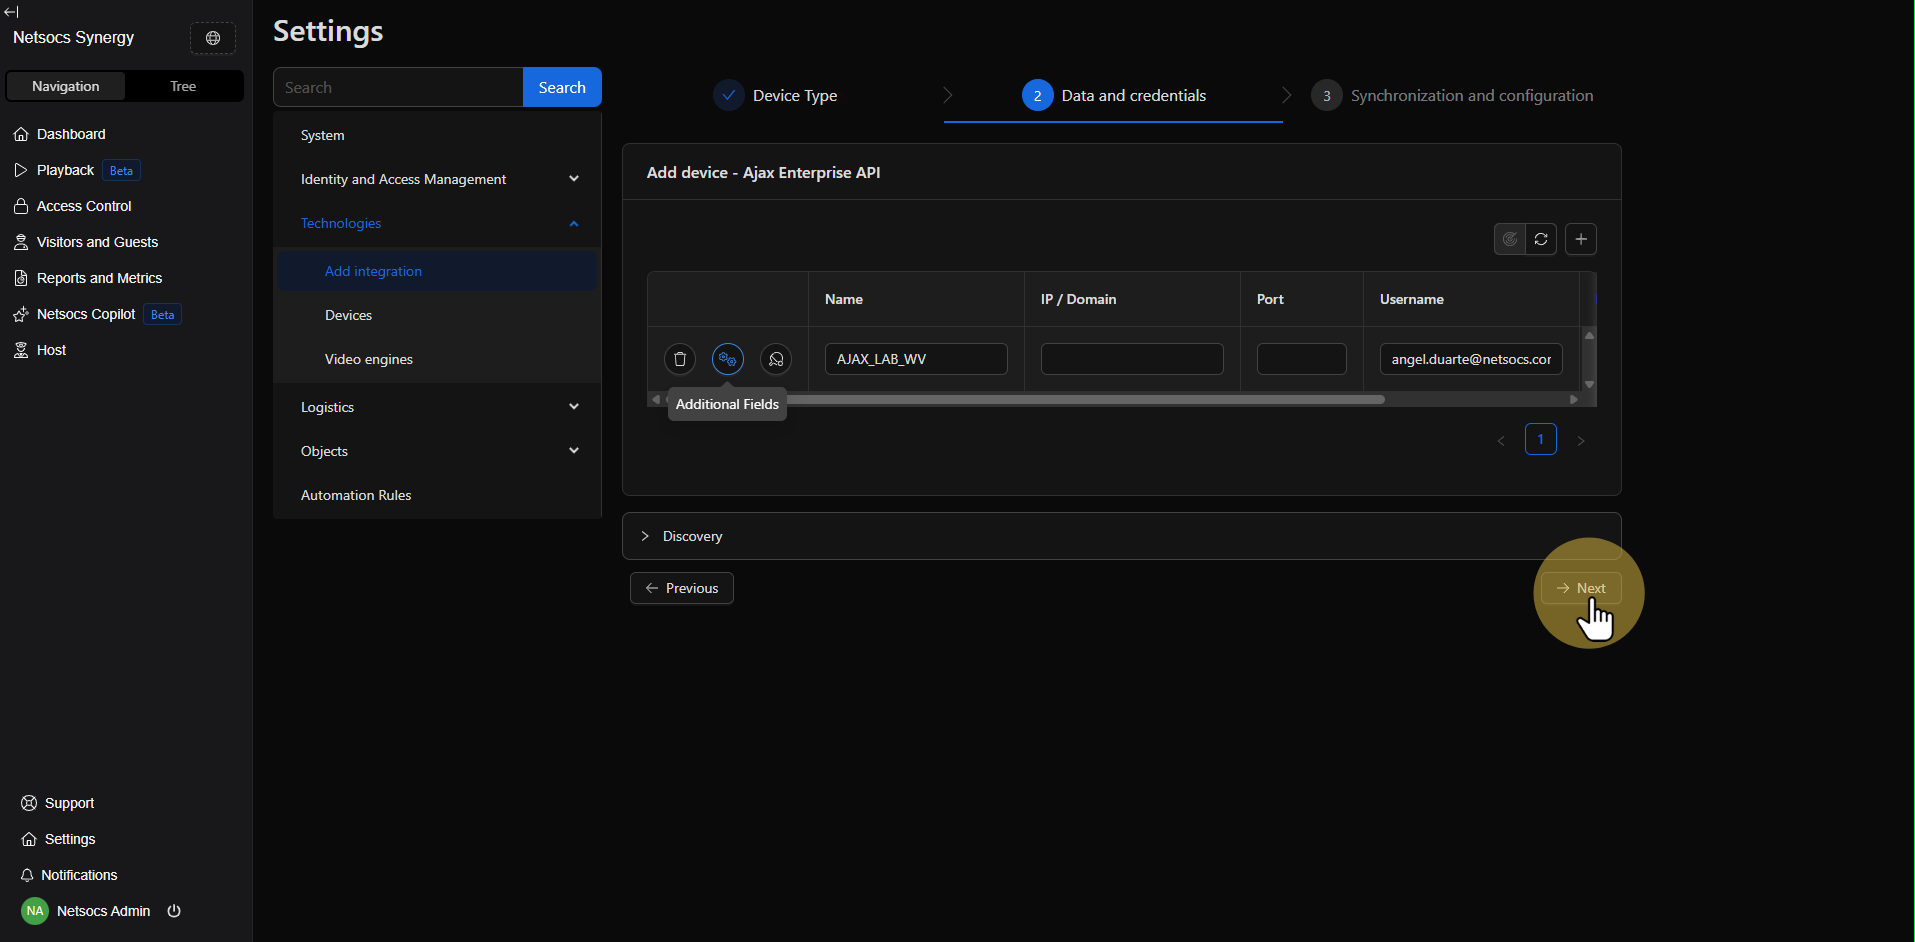1915x942 pixels.
Task: Click the power logout icon
Action: pos(174,911)
